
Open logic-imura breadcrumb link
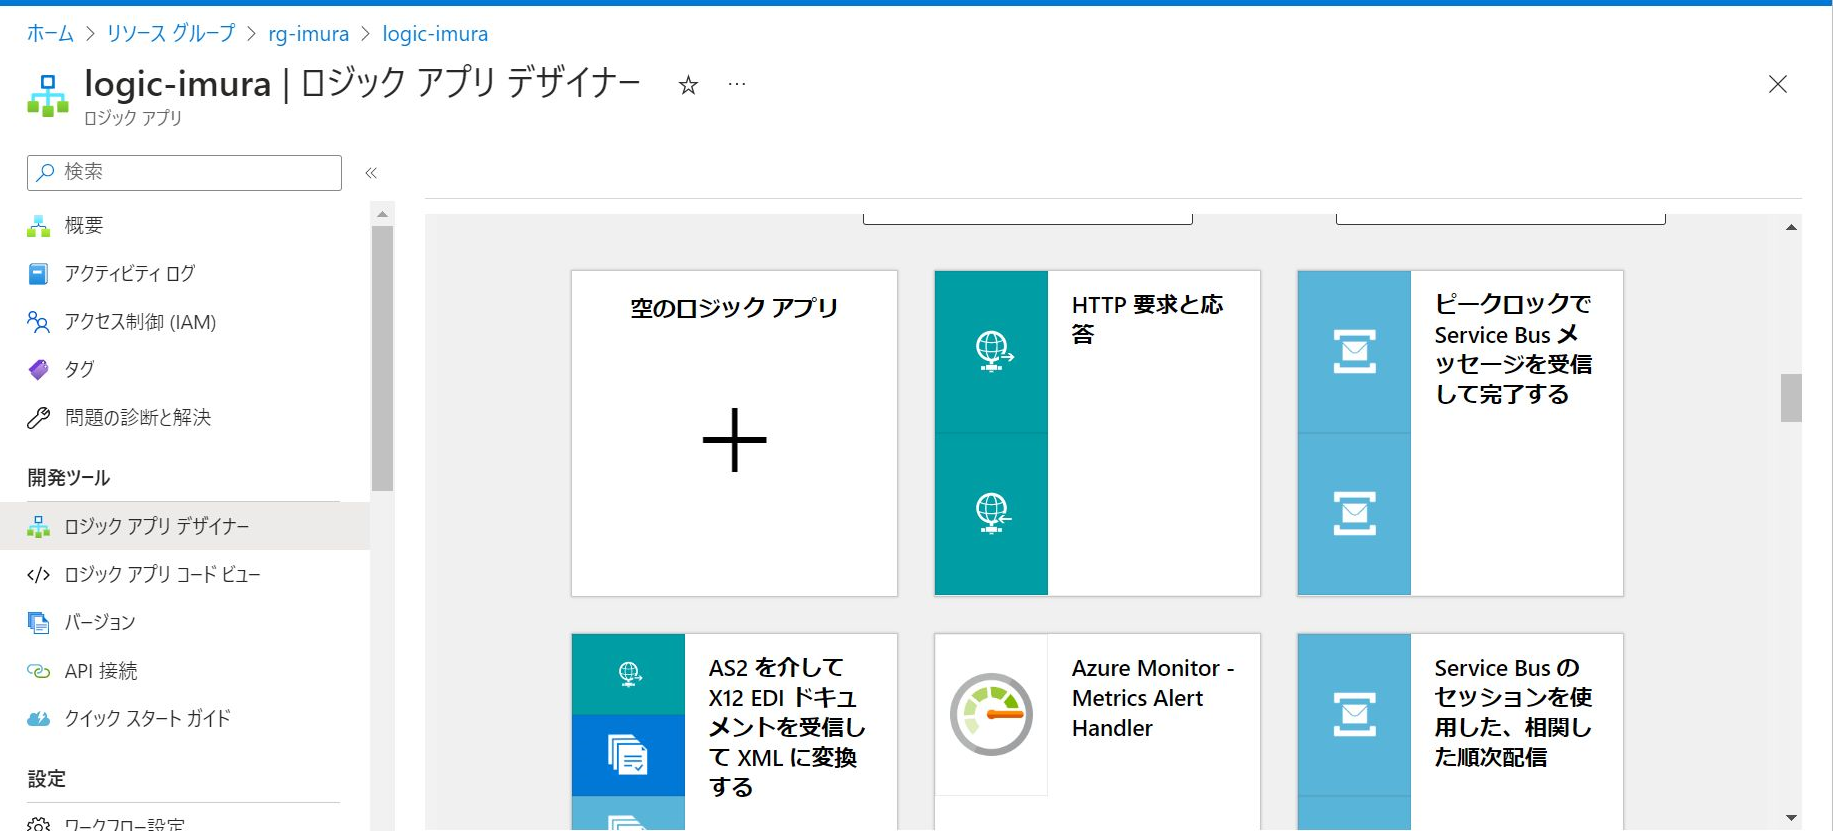[x=435, y=34]
